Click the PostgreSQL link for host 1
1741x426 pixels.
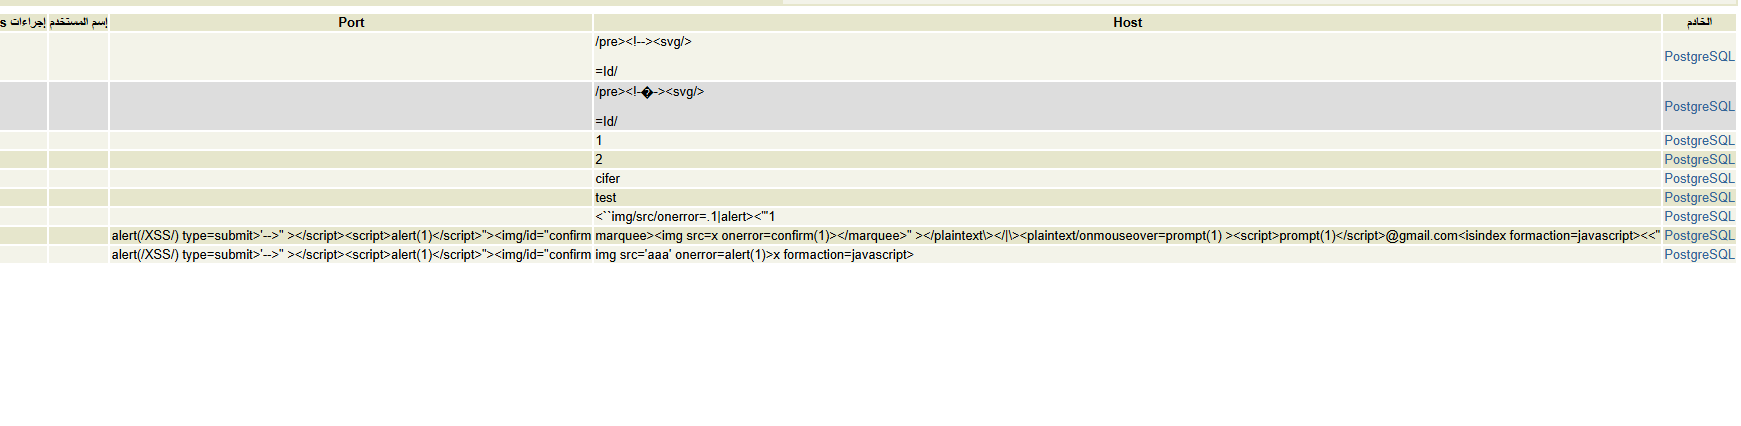click(1698, 141)
